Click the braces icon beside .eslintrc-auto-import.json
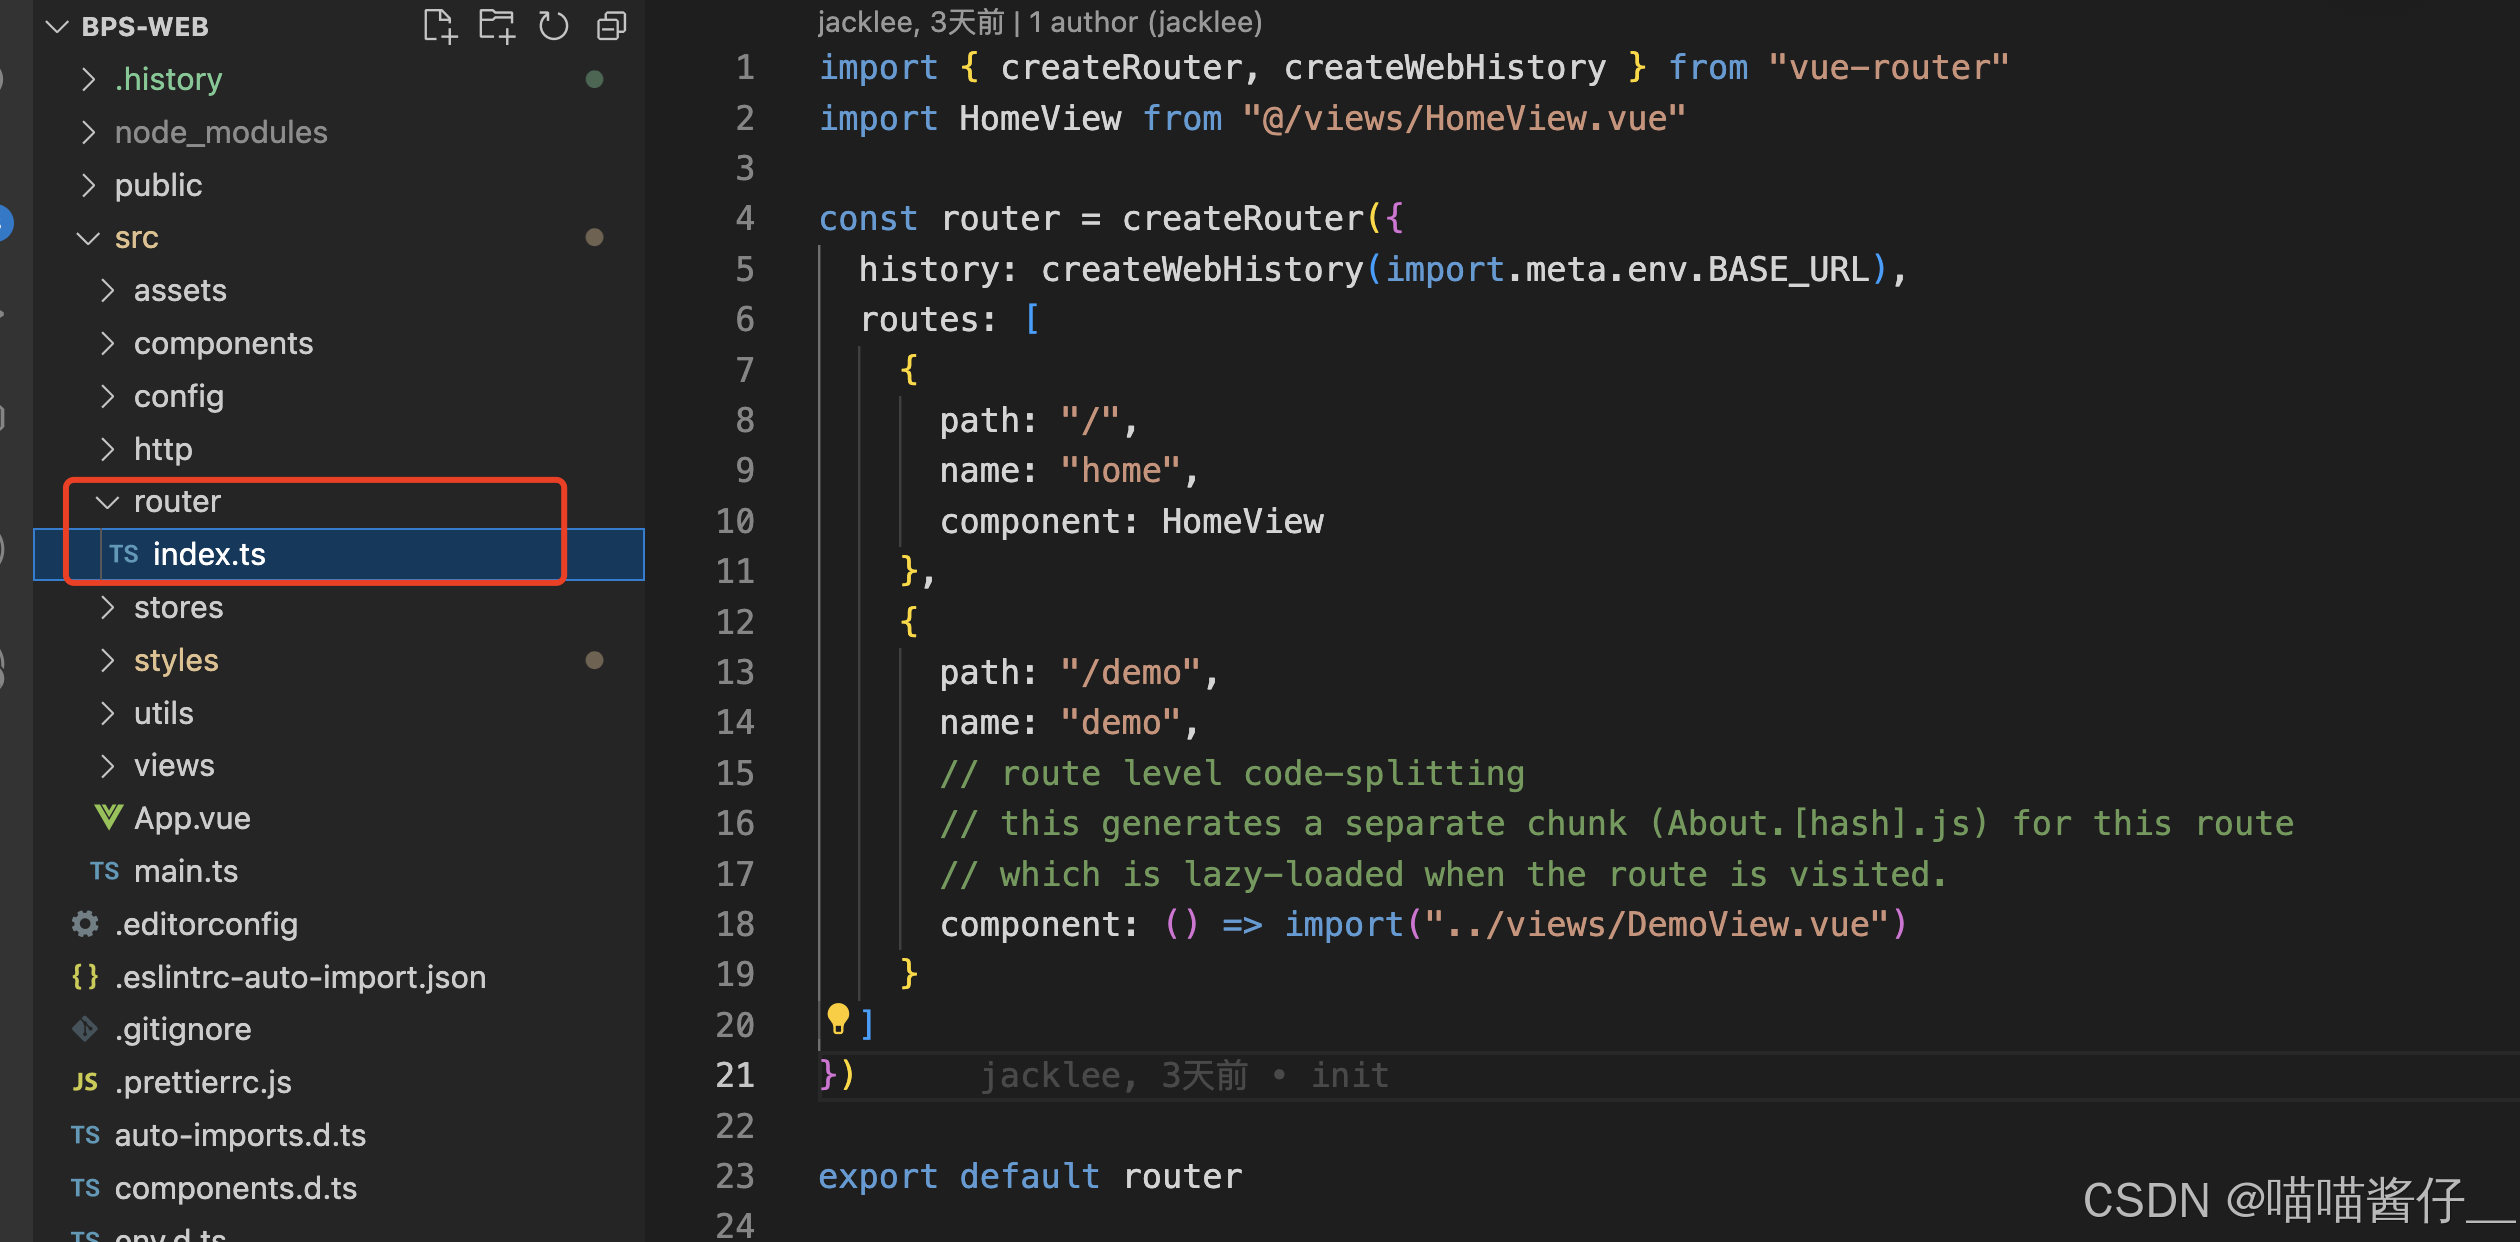The height and width of the screenshot is (1242, 2520). click(x=86, y=977)
